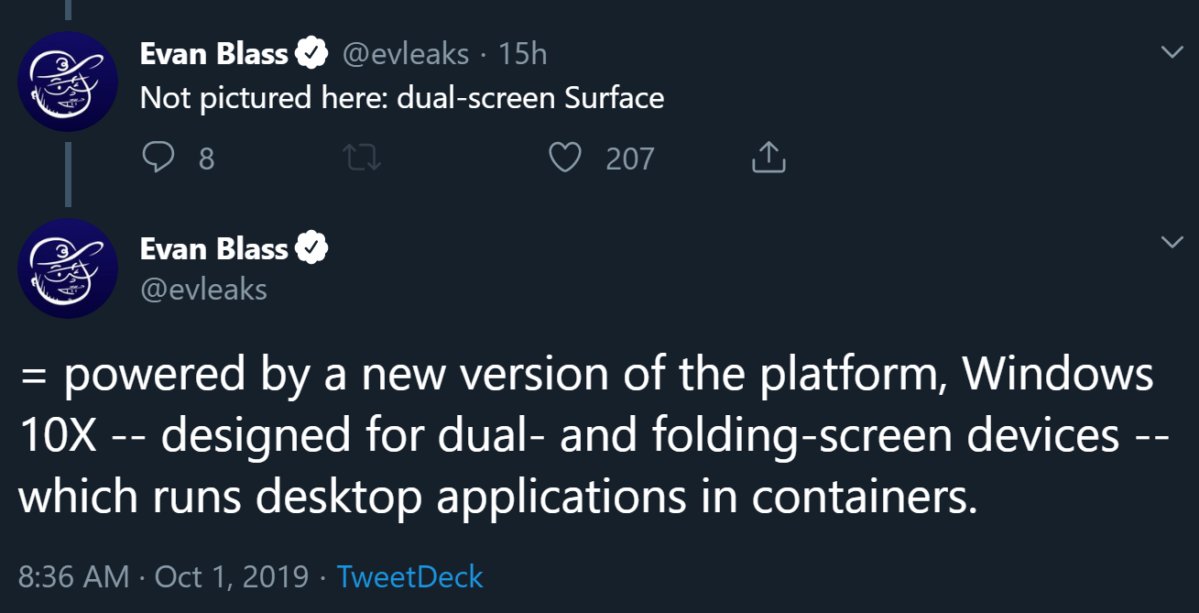The height and width of the screenshot is (613, 1199).
Task: Click the top Evan Blass avatar
Action: [67, 81]
